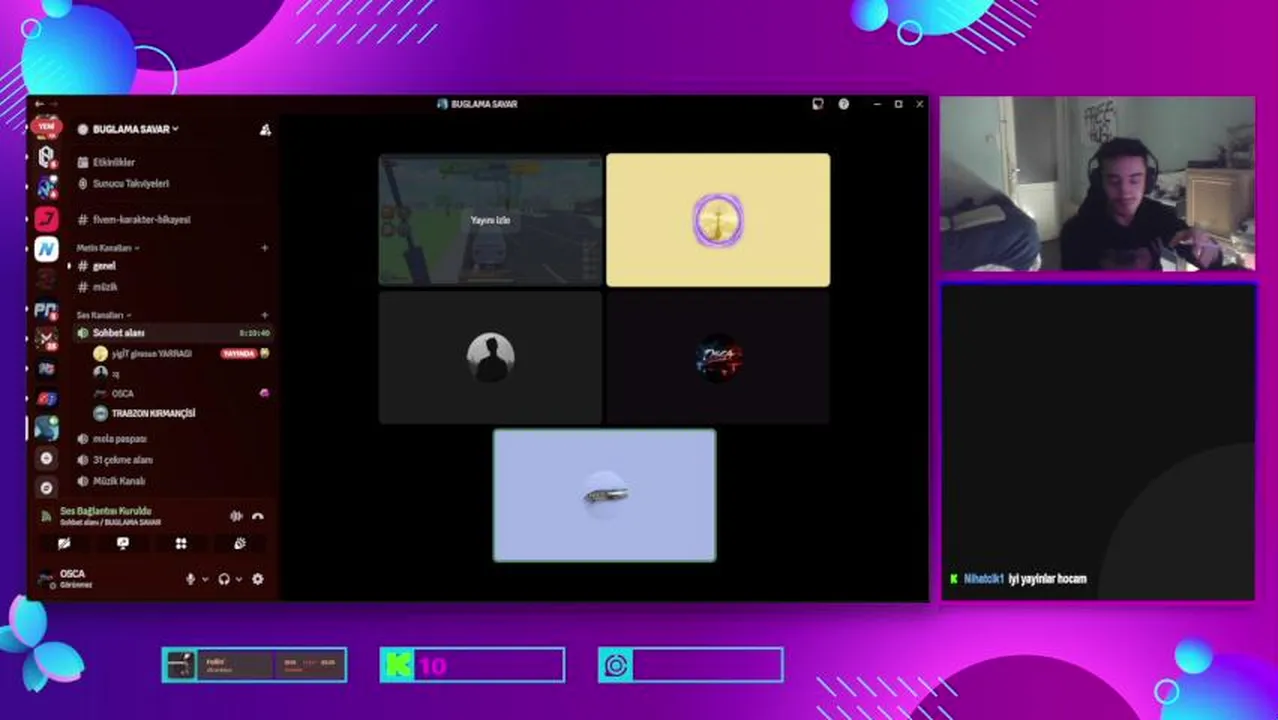This screenshot has width=1278, height=720.
Task: Open Sunucu Takviyeleri (server boosts)
Action: 122,184
